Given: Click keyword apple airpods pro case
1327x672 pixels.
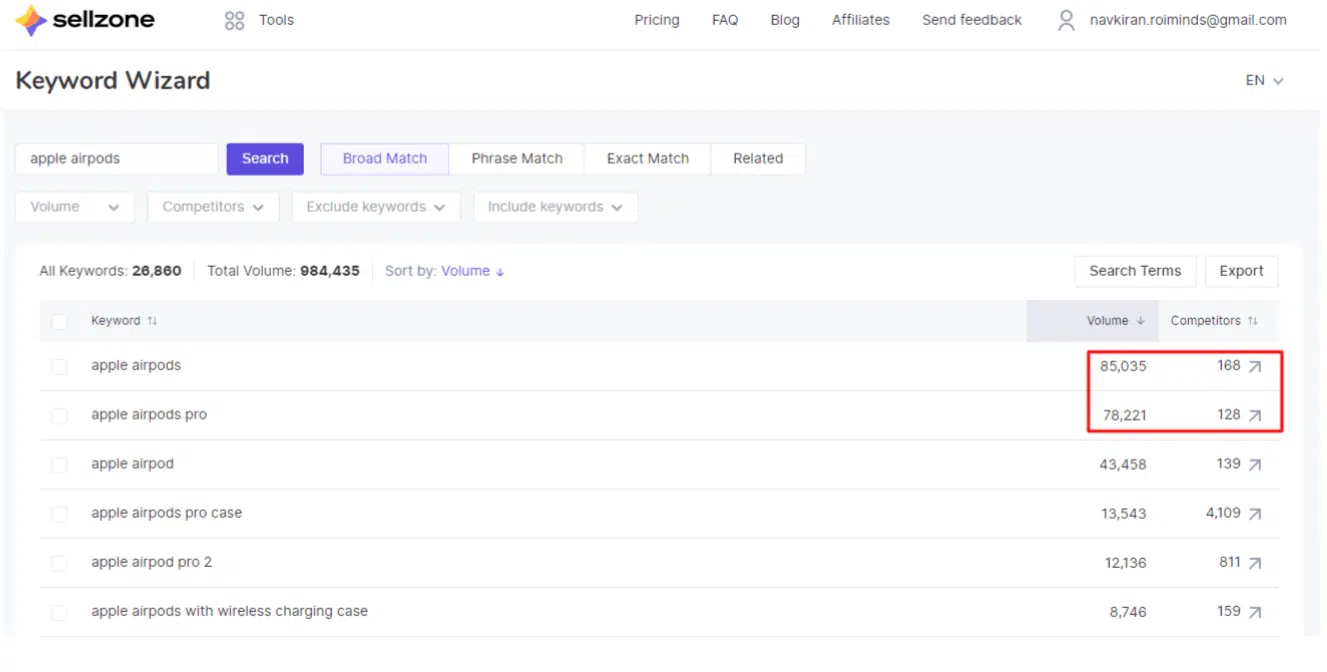Looking at the screenshot, I should click(x=167, y=513).
